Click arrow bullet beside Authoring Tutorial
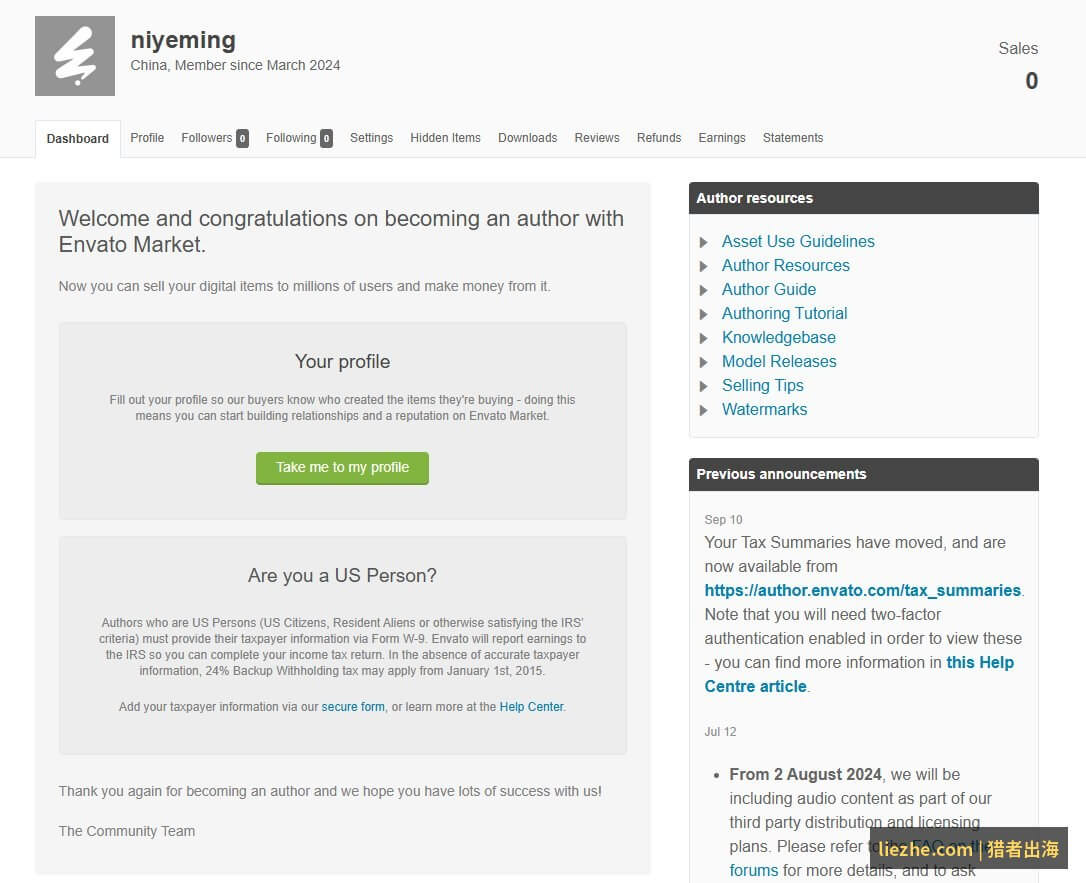This screenshot has height=883, width=1086. click(x=704, y=314)
